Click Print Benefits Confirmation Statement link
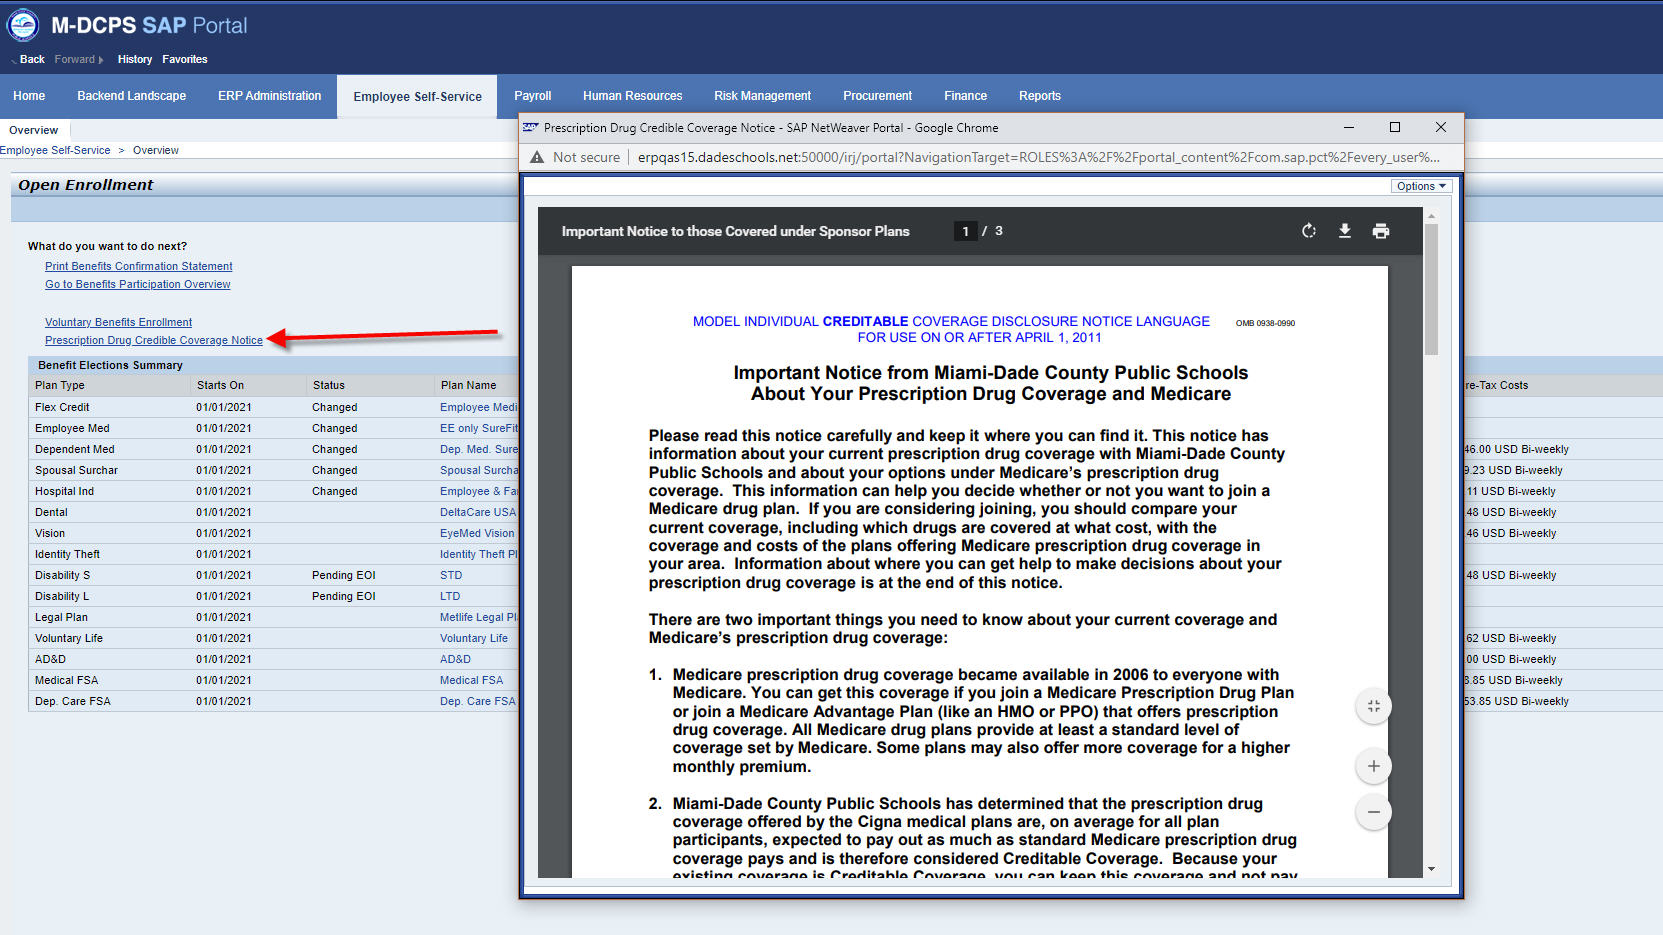The image size is (1663, 935). 139,266
